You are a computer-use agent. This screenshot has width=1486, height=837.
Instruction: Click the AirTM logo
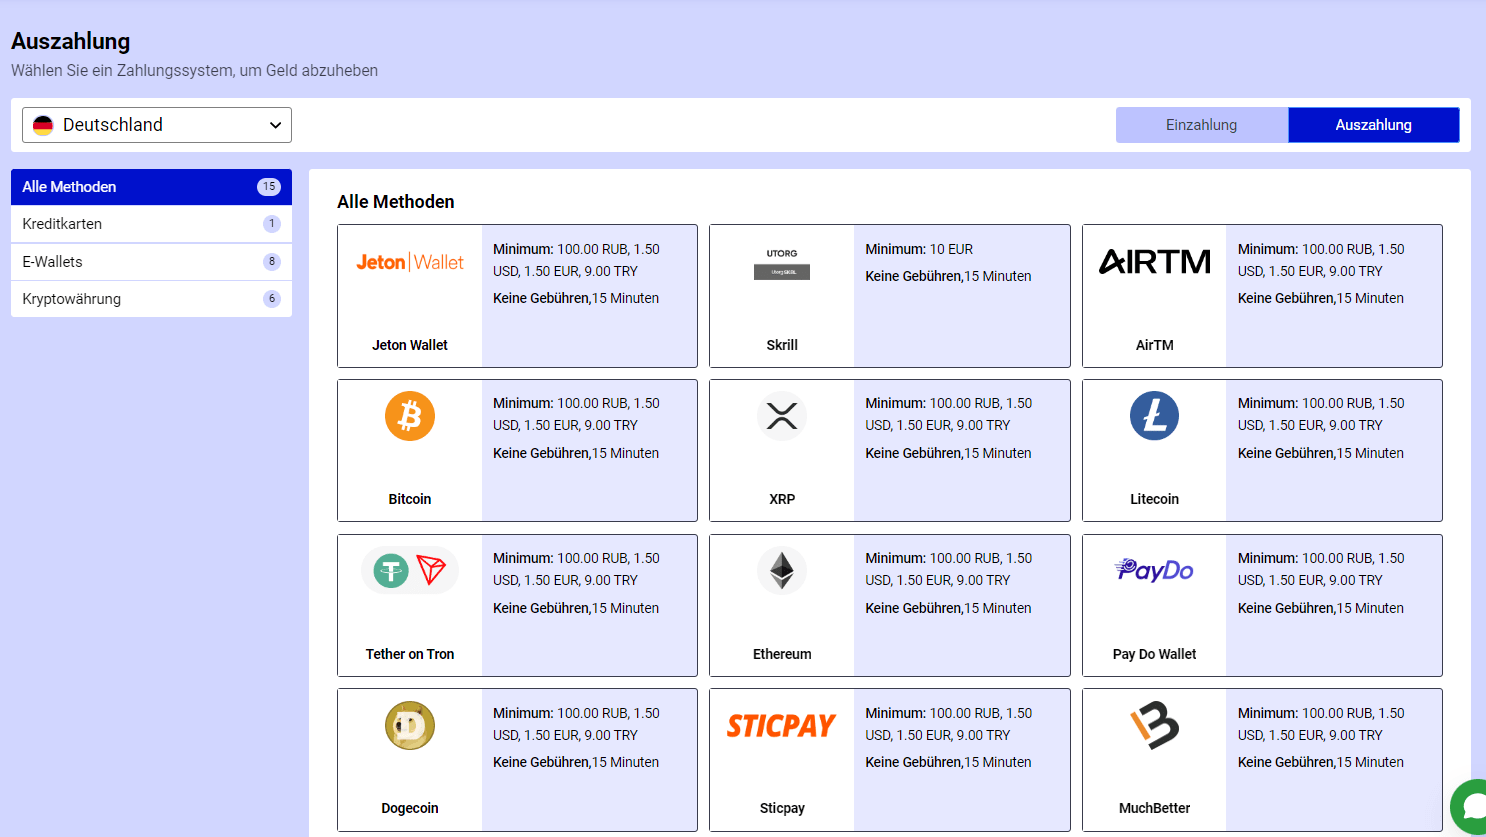pyautogui.click(x=1154, y=262)
